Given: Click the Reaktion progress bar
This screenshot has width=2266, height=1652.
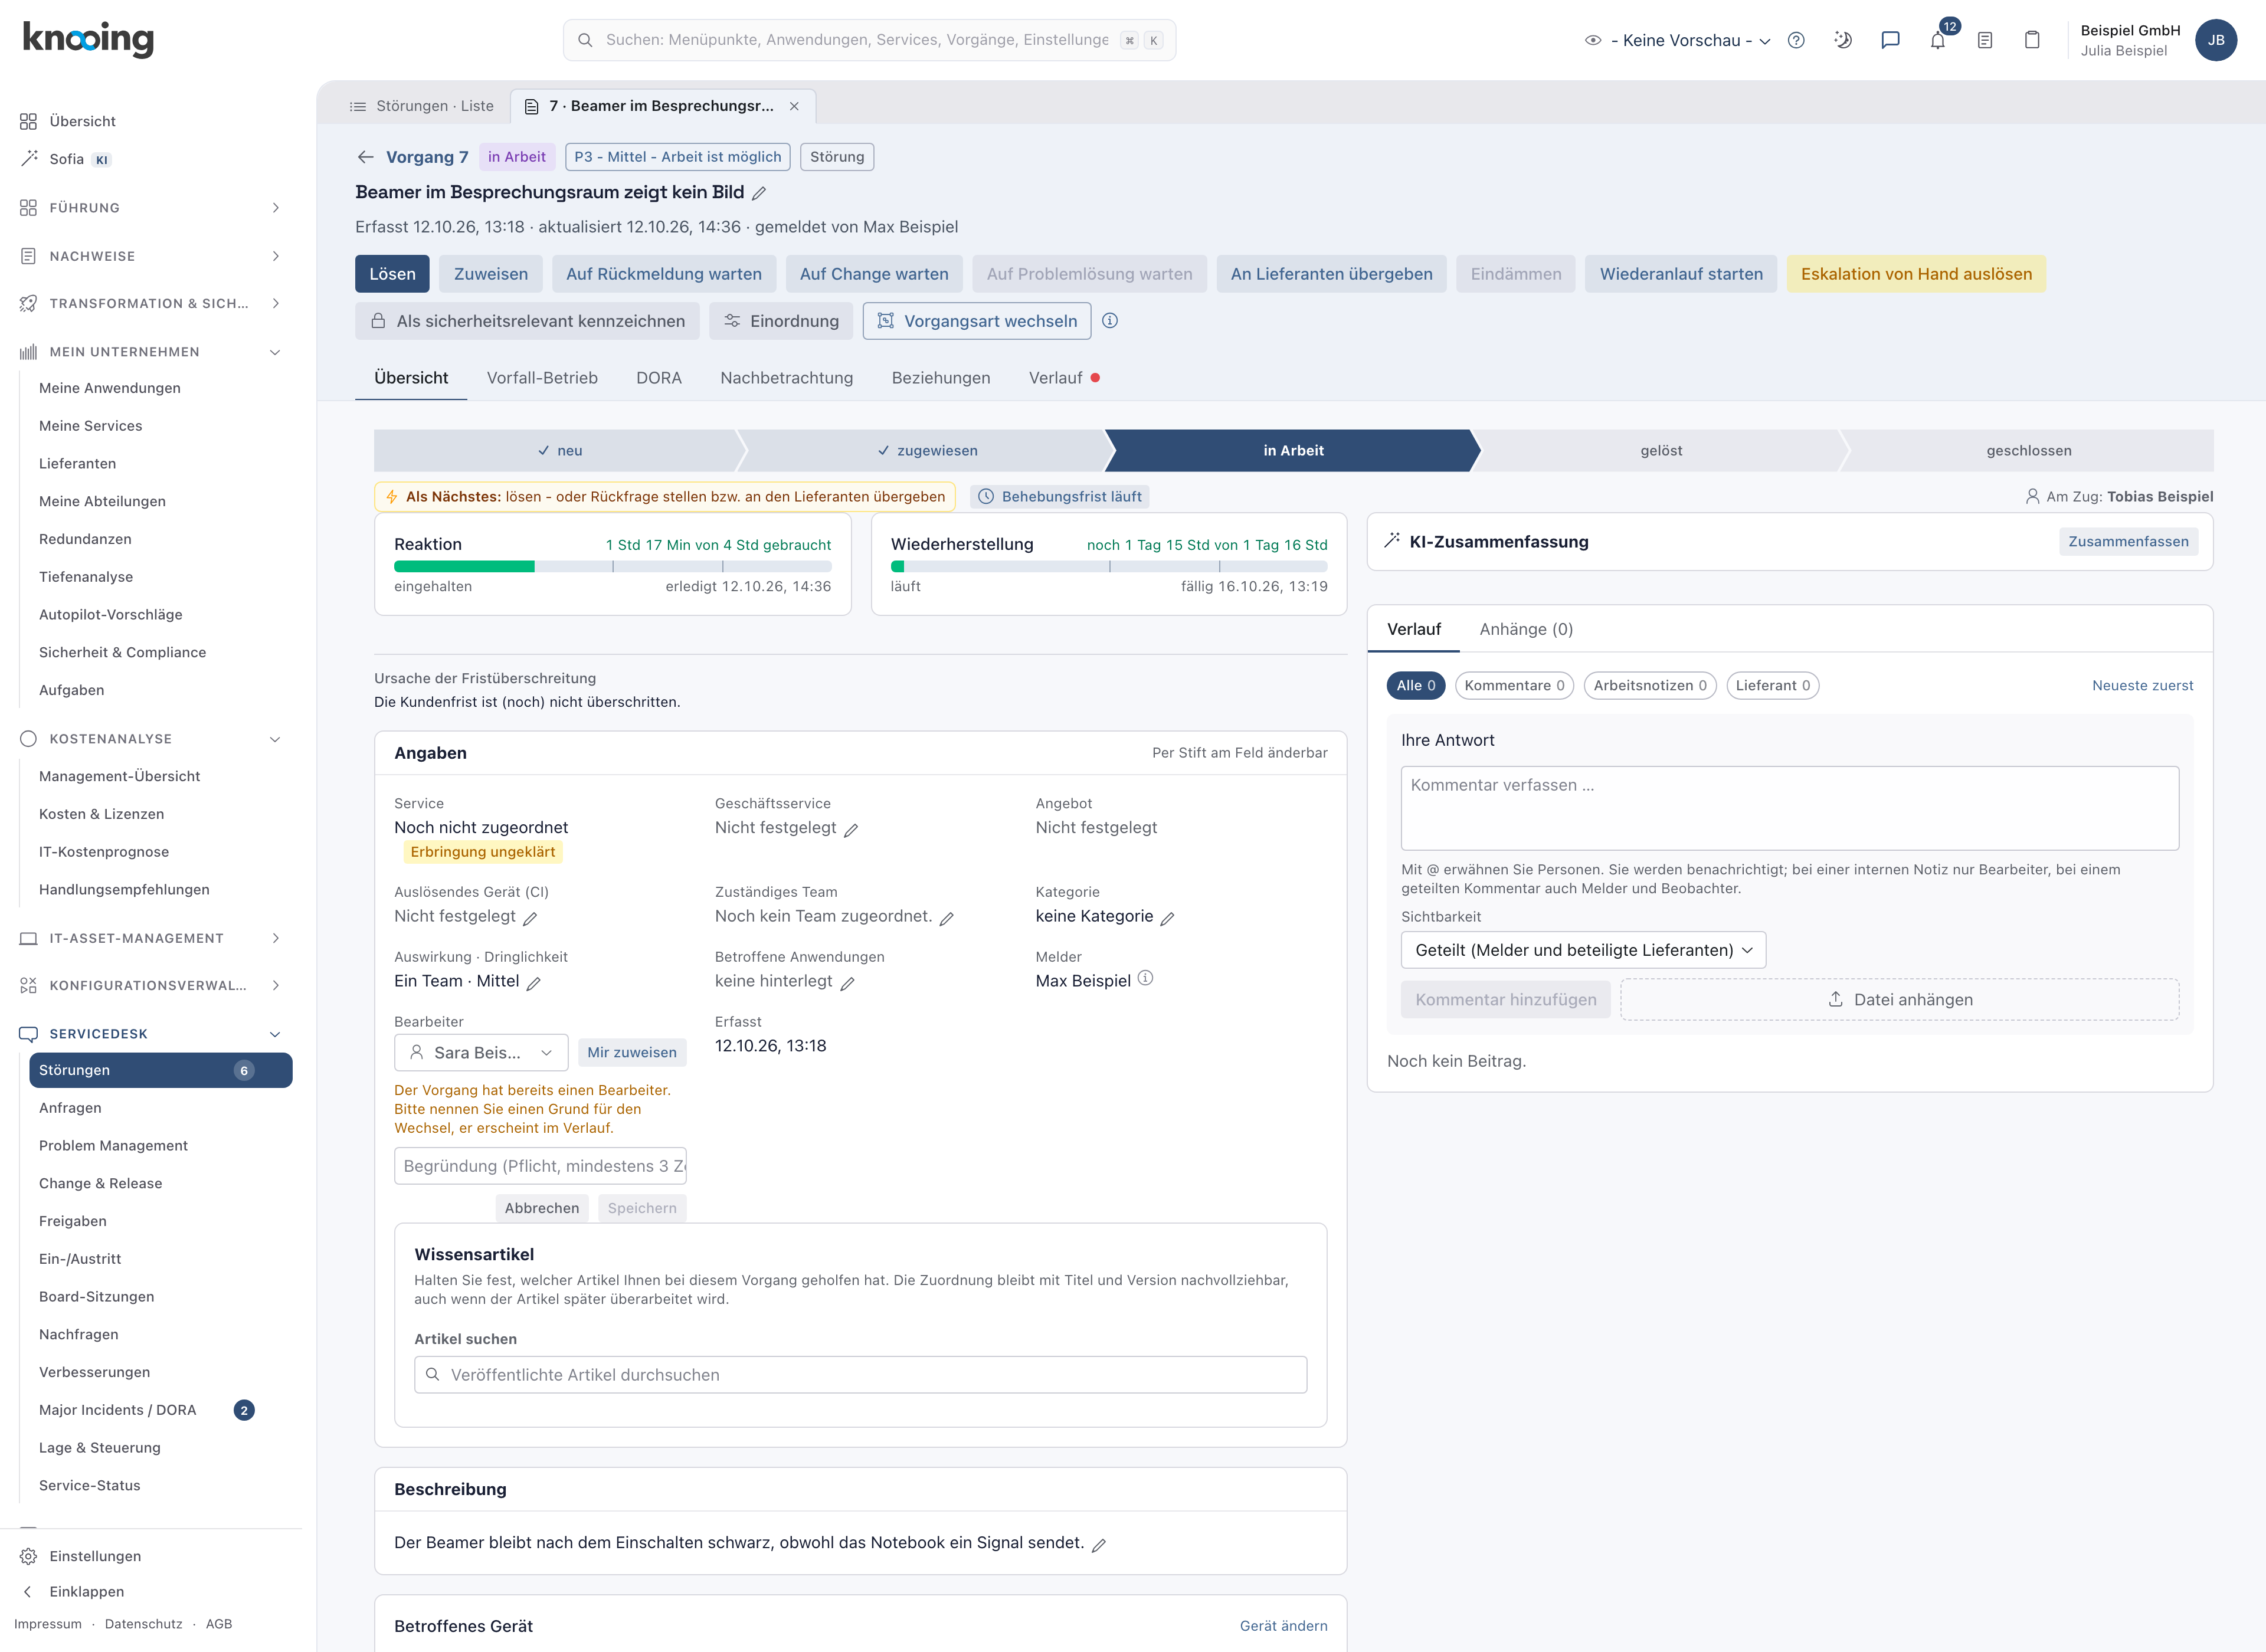Looking at the screenshot, I should pyautogui.click(x=612, y=566).
